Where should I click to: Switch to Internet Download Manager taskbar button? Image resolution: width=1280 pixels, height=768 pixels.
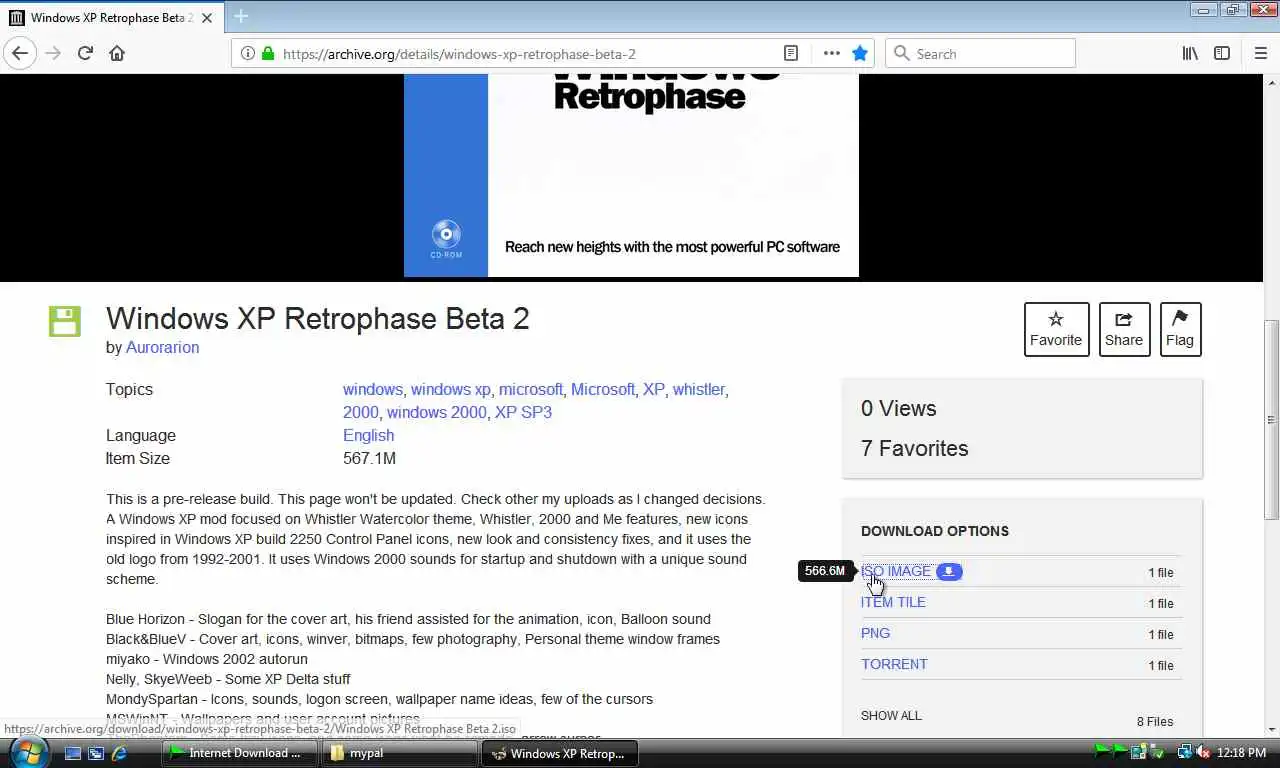pos(240,753)
